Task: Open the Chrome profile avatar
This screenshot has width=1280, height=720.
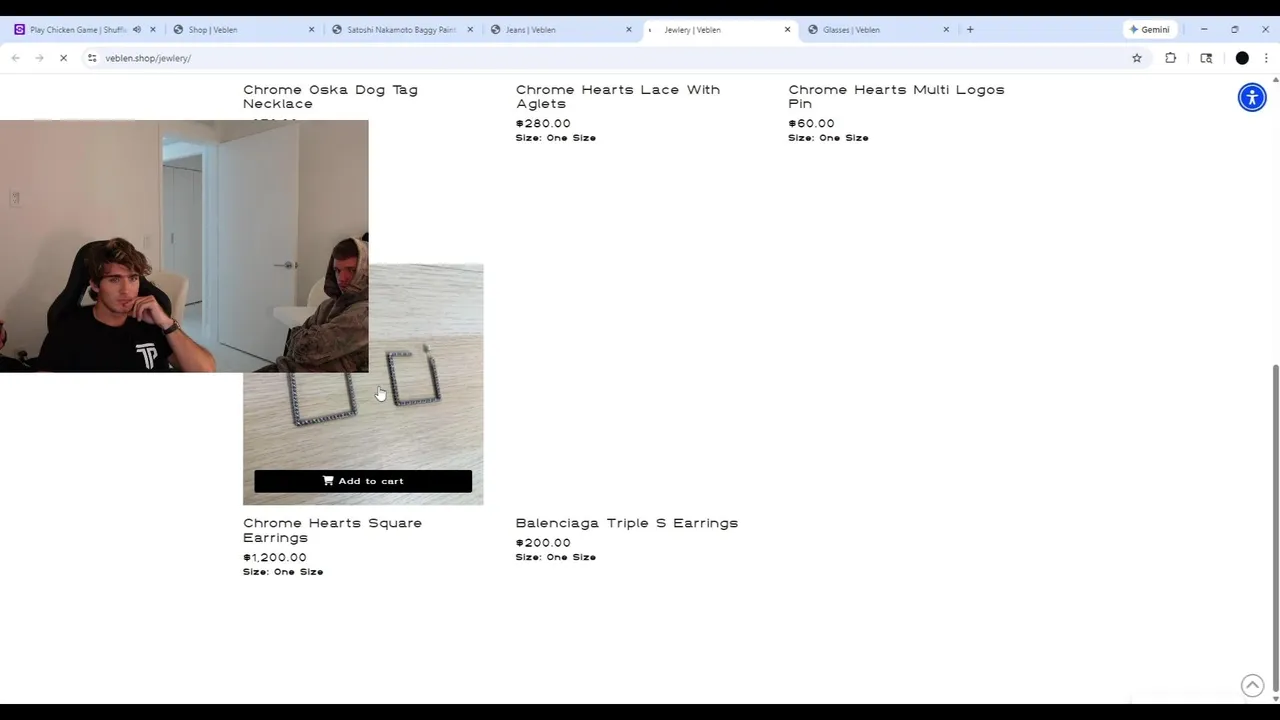Action: 1242,58
